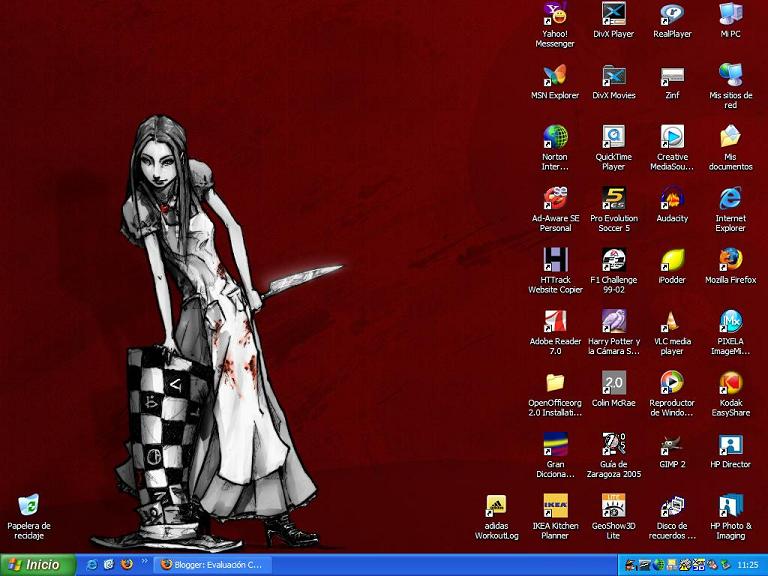Launch VLC media player shortcut

point(672,321)
